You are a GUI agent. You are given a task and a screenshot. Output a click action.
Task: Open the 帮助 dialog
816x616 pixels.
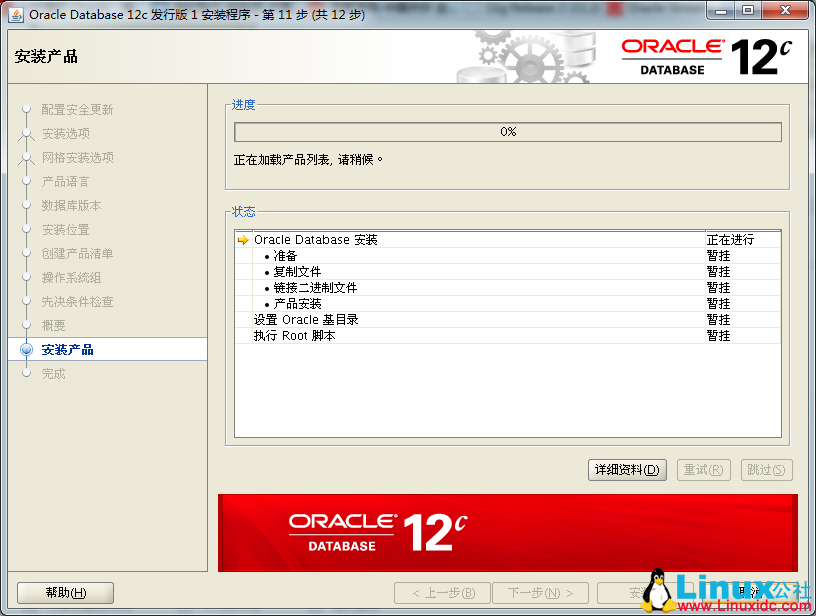coord(64,591)
